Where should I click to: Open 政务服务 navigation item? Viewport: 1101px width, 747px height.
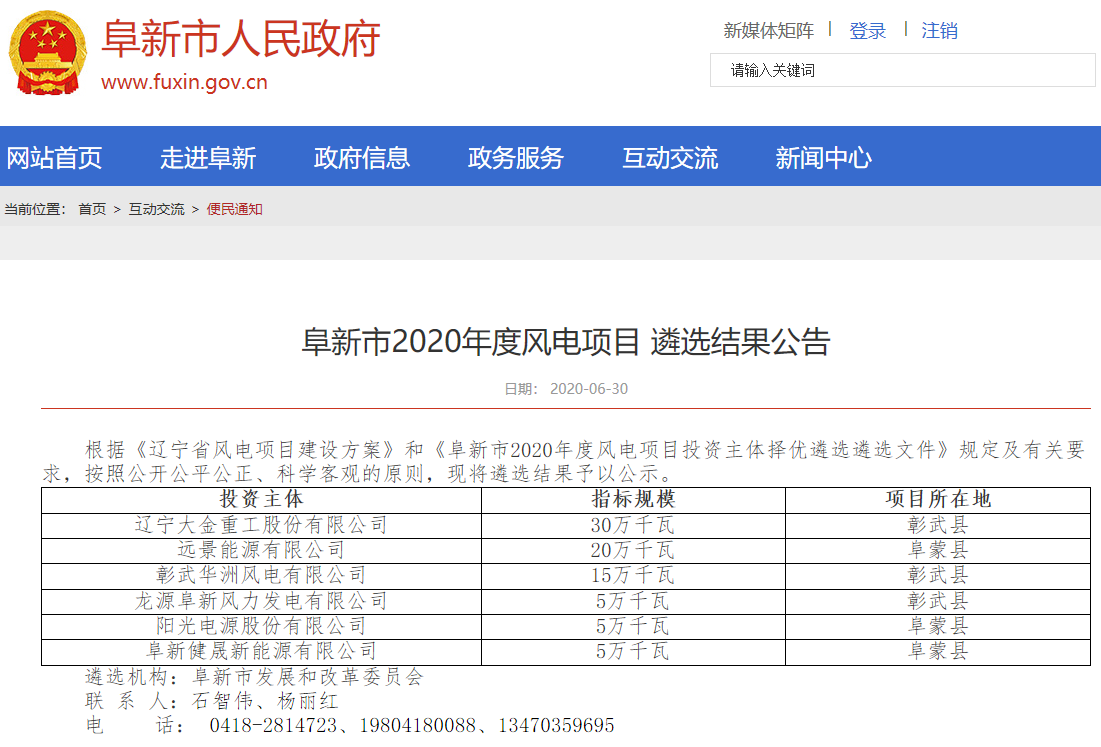tap(515, 157)
